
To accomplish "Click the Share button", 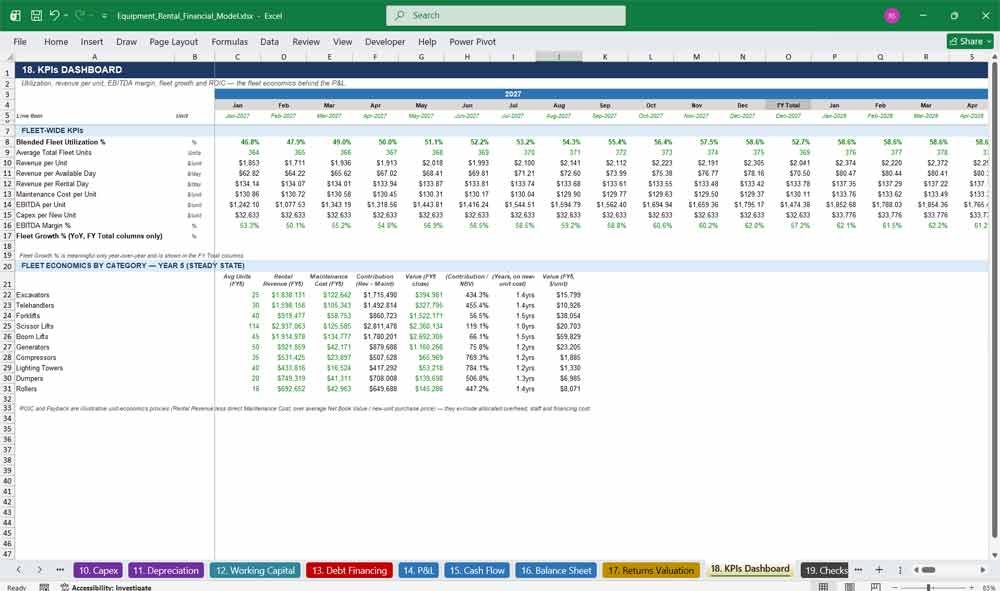I will pos(970,41).
